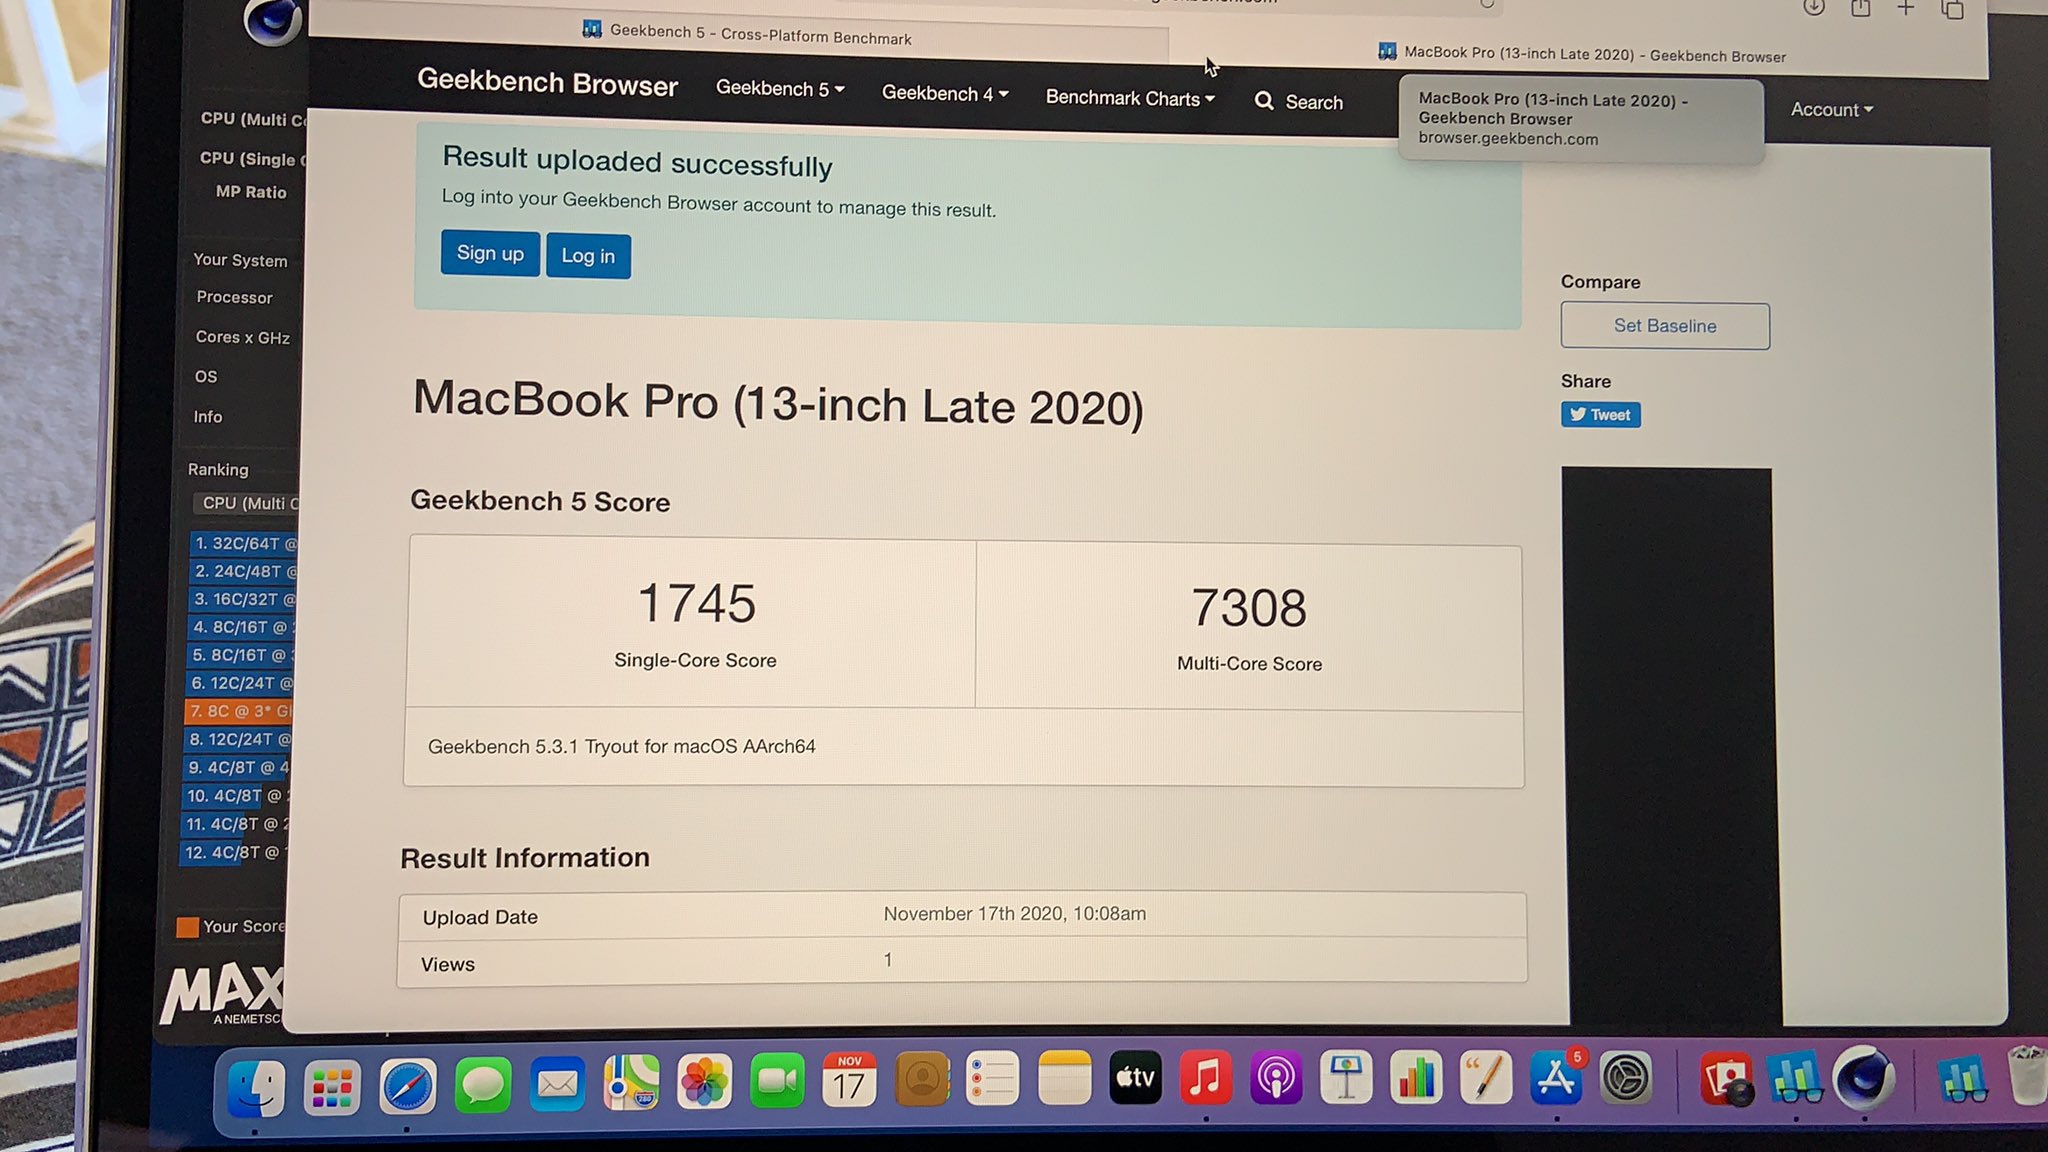2048x1152 pixels.
Task: Open the Podcasts app icon
Action: (1276, 1079)
